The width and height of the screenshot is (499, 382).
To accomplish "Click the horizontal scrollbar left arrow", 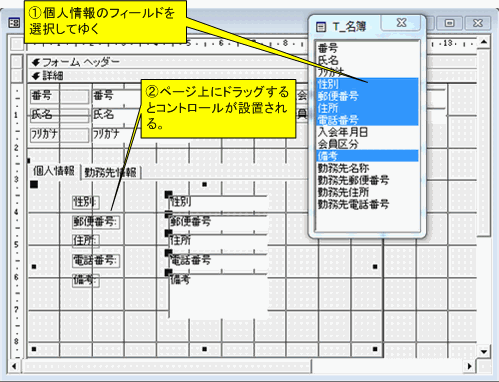I will [x=14, y=366].
